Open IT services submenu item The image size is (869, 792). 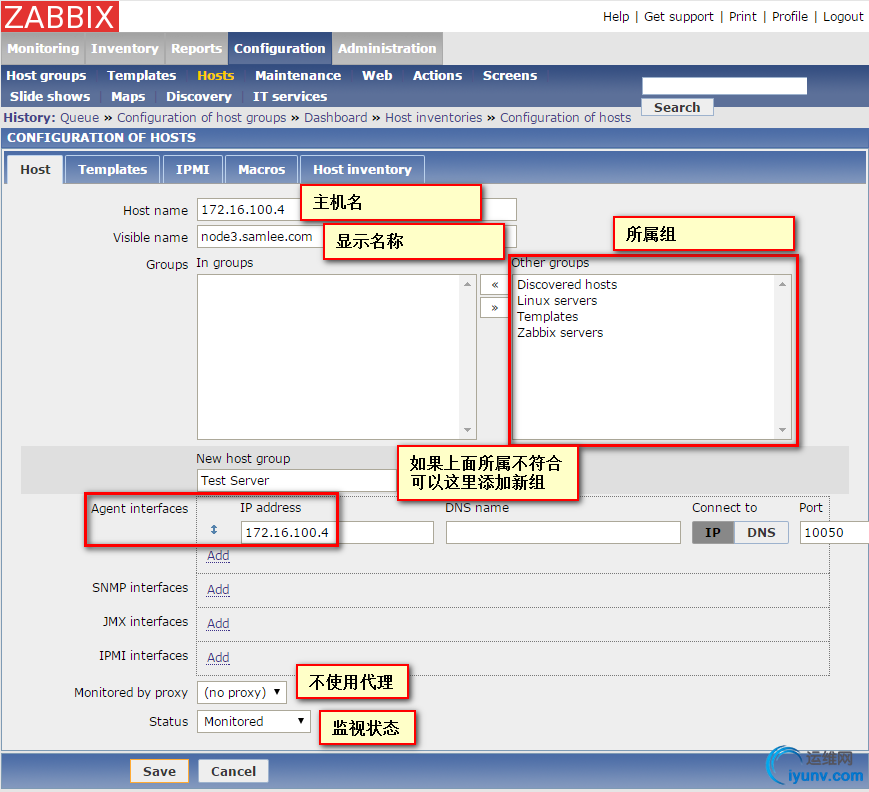pyautogui.click(x=290, y=96)
